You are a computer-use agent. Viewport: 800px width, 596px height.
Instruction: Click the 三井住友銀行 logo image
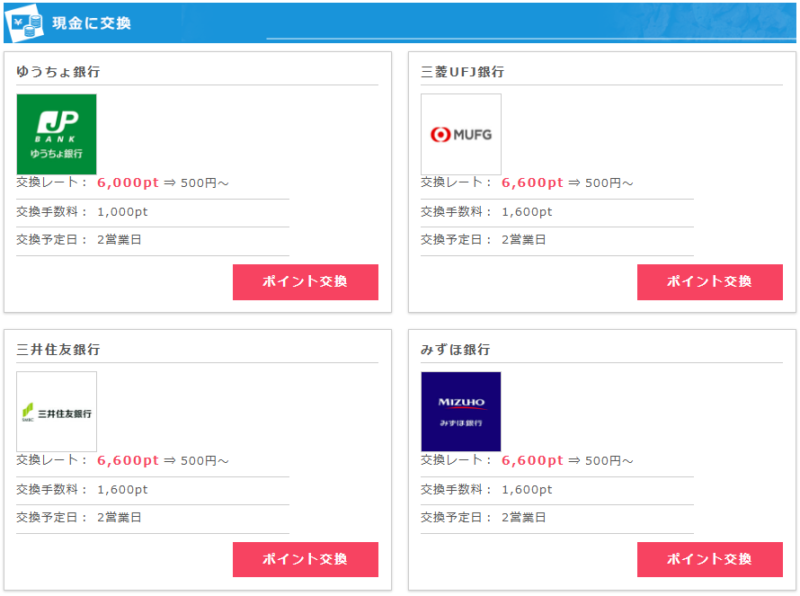(57, 411)
